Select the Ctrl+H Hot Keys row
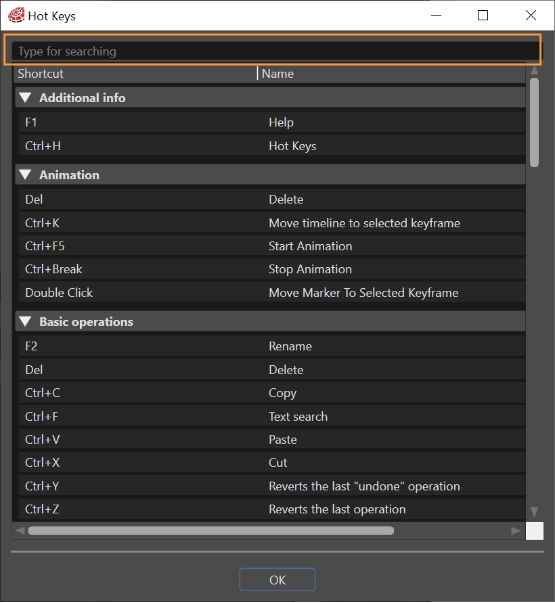 272,146
